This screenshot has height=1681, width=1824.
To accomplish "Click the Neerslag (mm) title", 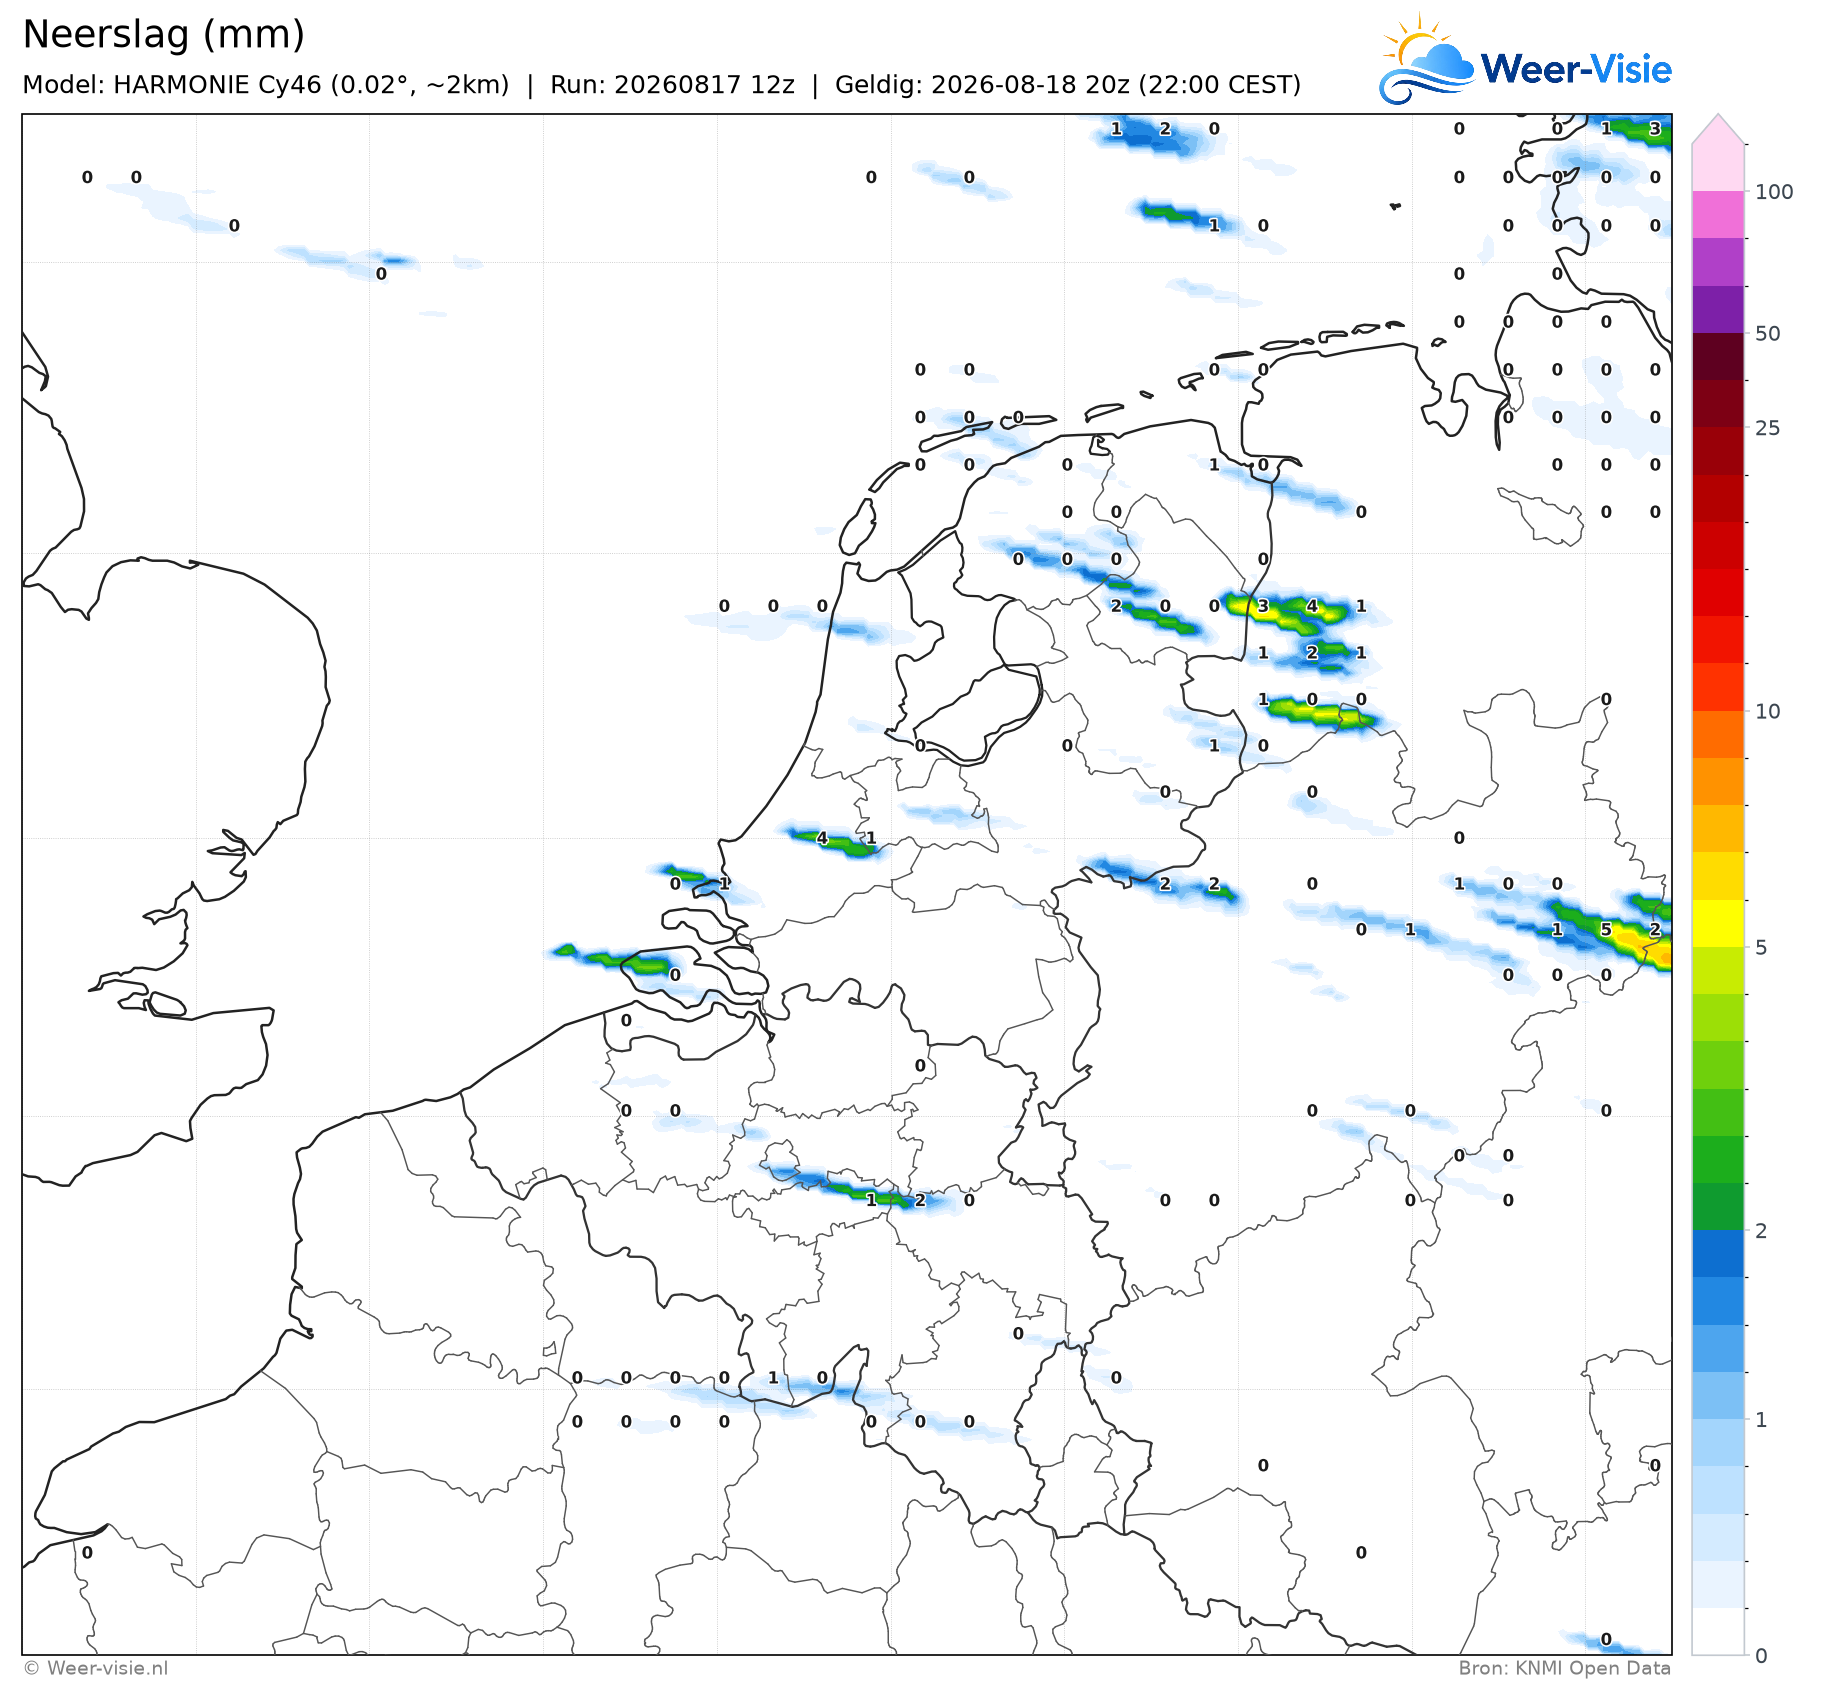I will (x=163, y=35).
